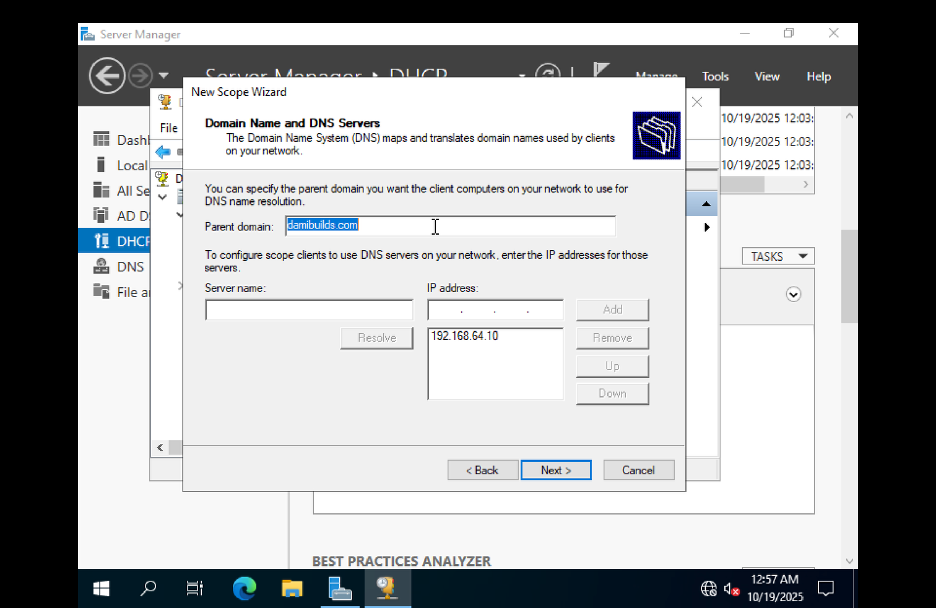Collapse the Best Practices Analyzer chevron
The height and width of the screenshot is (608, 936).
tap(794, 294)
